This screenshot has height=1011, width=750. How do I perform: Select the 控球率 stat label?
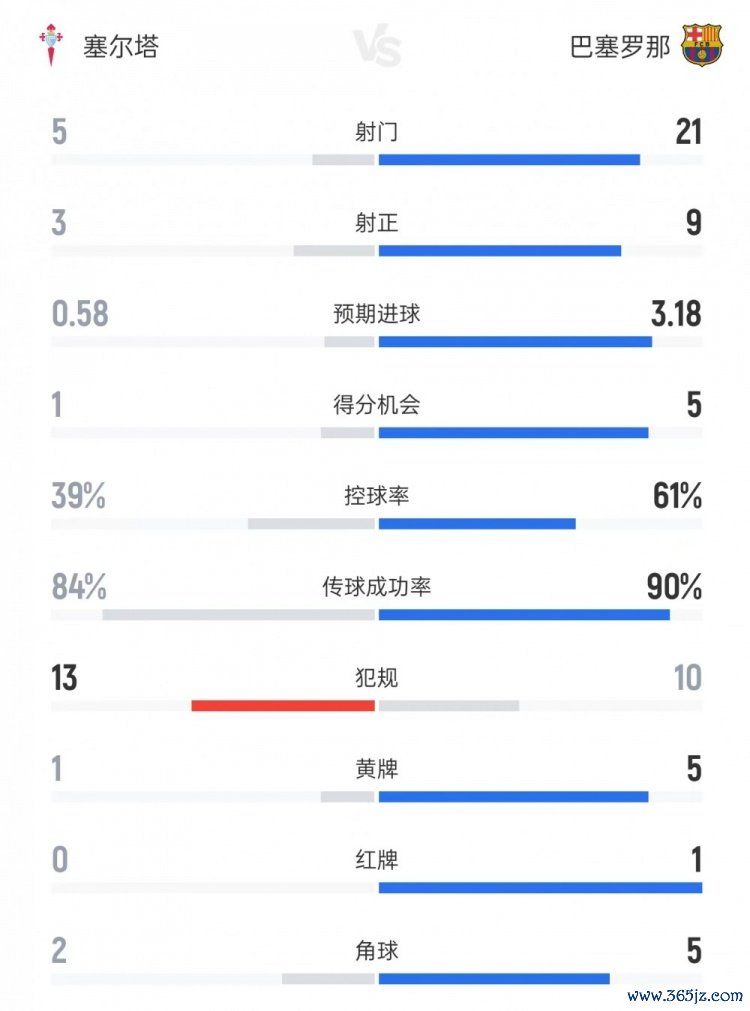point(376,495)
